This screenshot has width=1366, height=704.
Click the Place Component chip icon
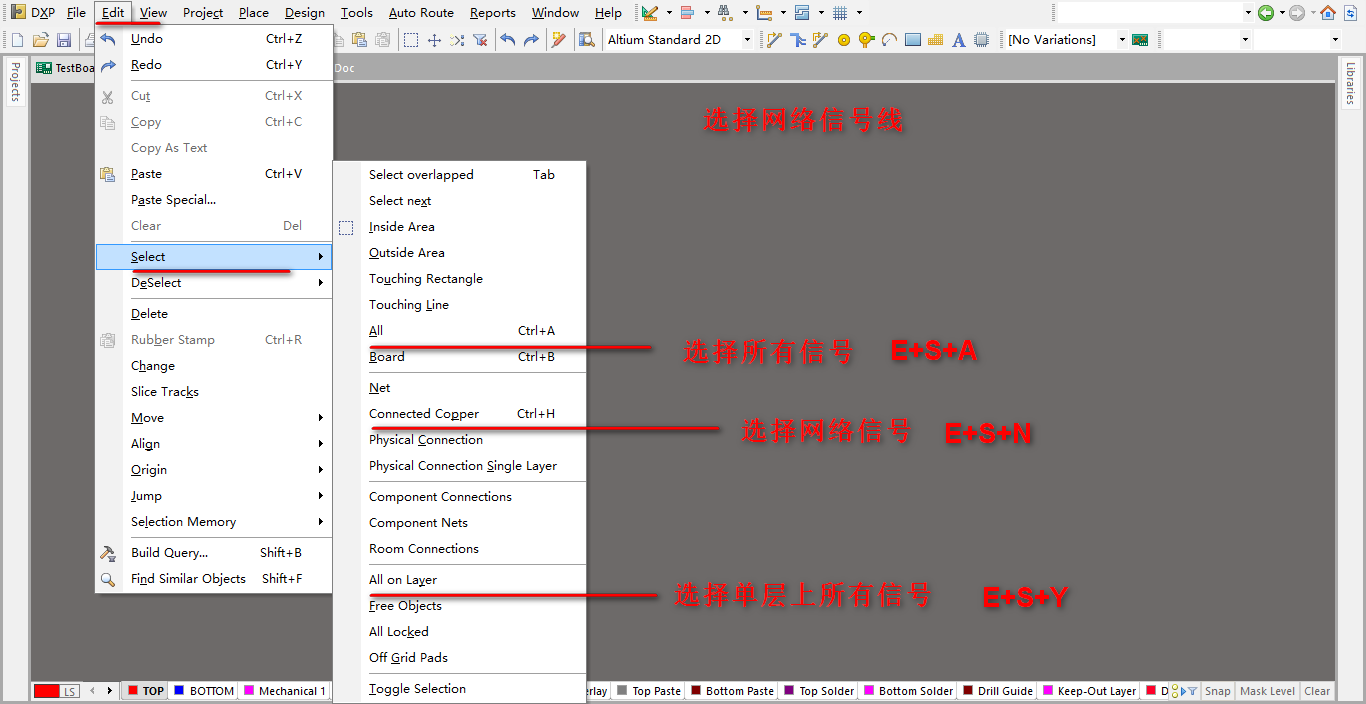[982, 40]
